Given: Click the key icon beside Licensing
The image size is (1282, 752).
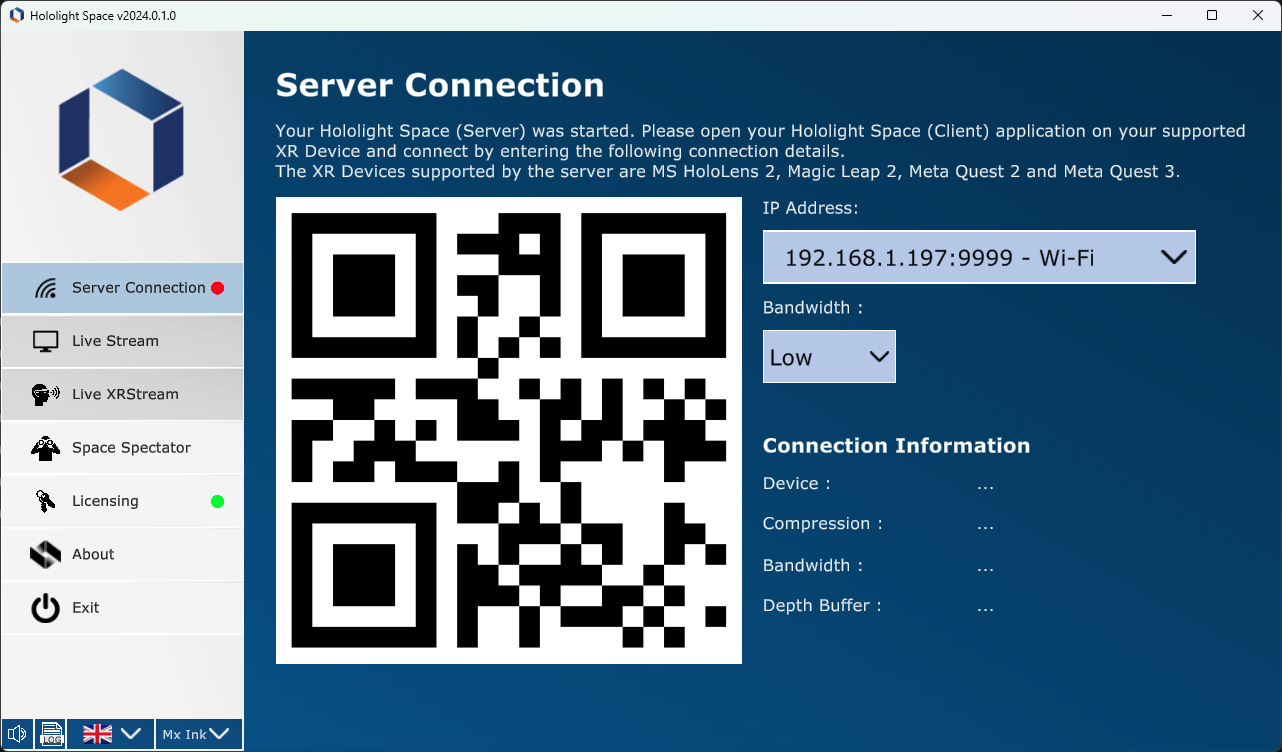Looking at the screenshot, I should [46, 501].
